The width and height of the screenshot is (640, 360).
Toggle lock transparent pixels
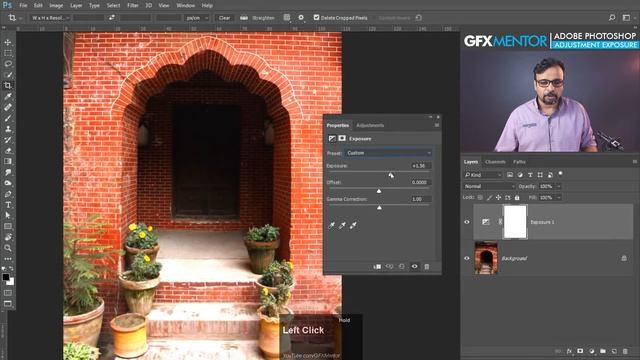click(480, 198)
